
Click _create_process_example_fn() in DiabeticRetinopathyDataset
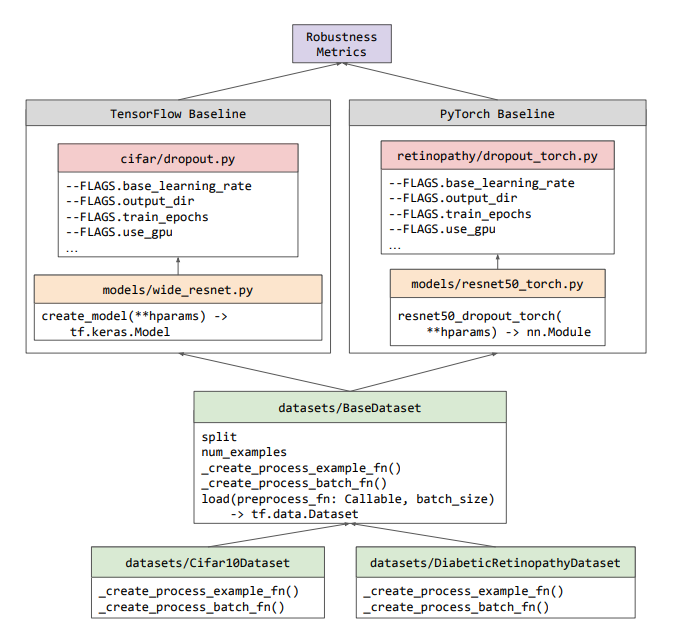[x=464, y=591]
